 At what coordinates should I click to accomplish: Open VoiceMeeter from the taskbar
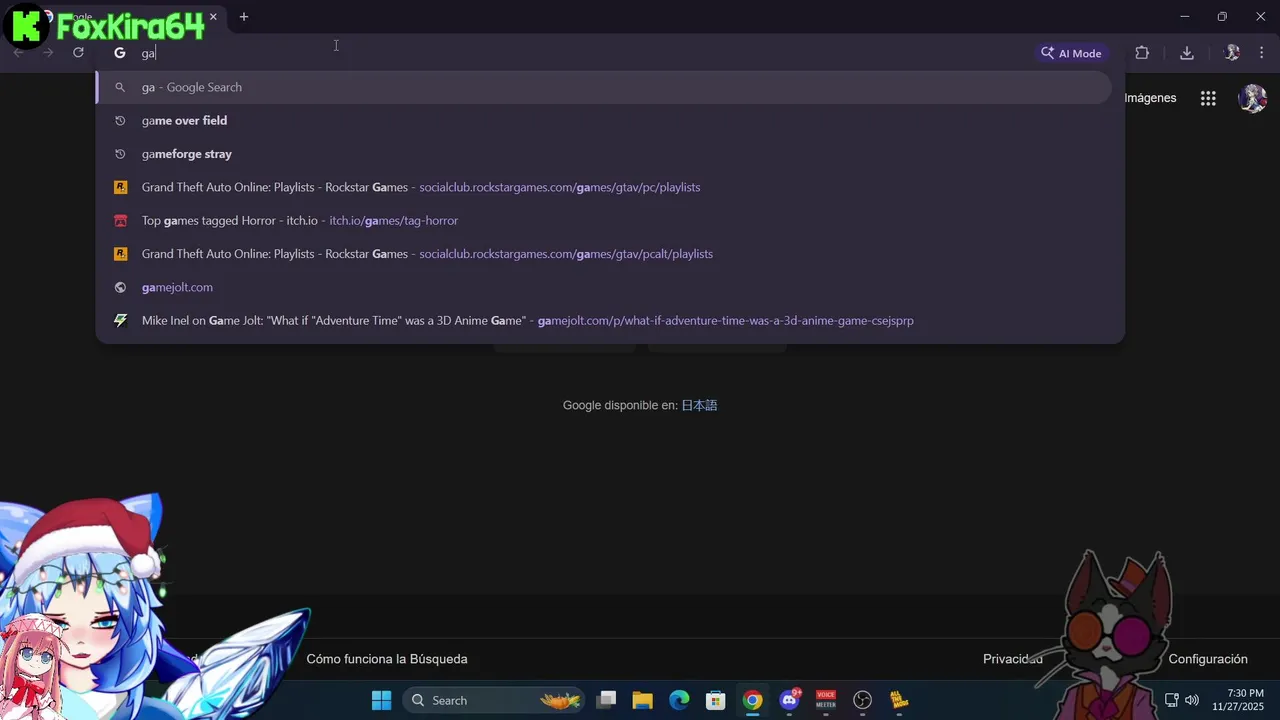(826, 700)
